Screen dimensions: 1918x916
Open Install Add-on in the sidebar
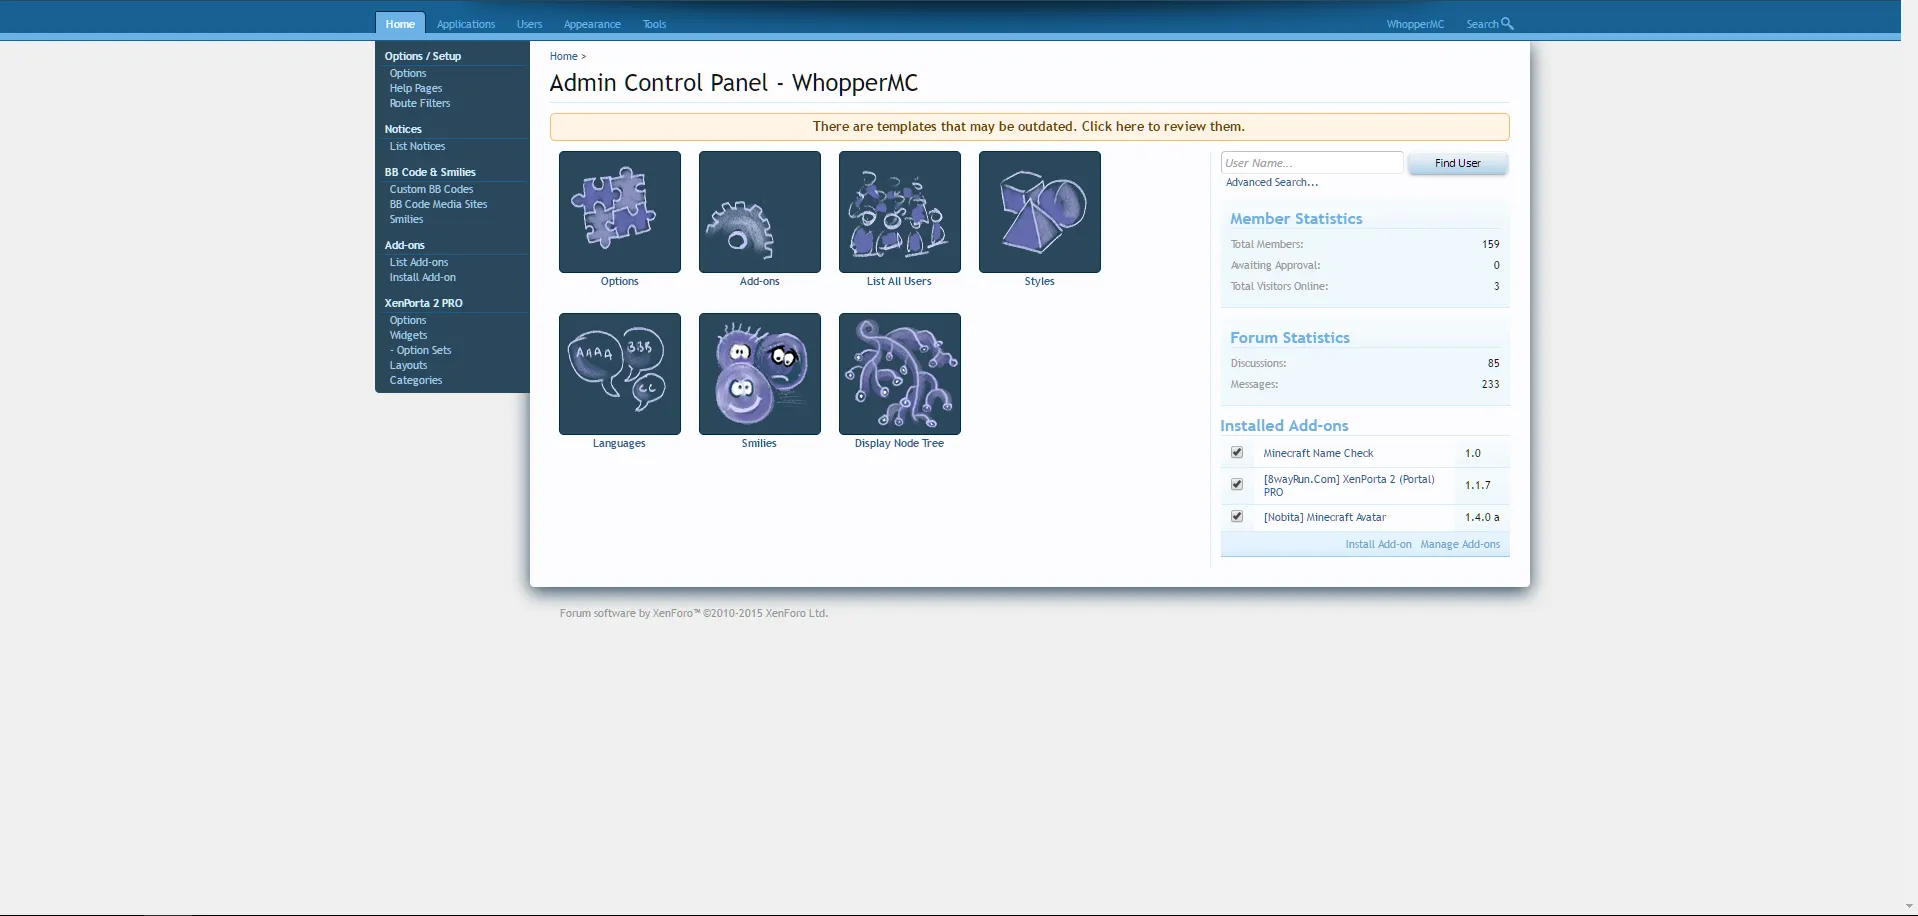(422, 278)
